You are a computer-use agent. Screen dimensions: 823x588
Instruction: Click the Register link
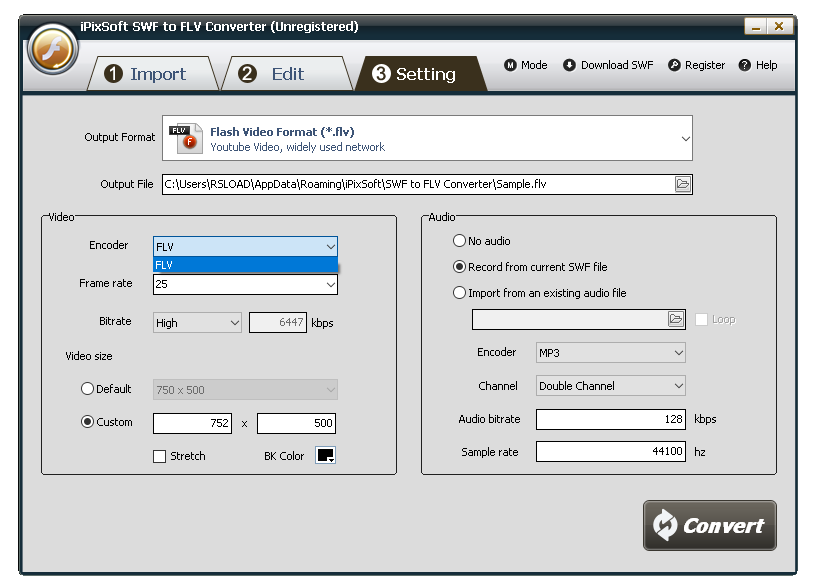(x=697, y=65)
